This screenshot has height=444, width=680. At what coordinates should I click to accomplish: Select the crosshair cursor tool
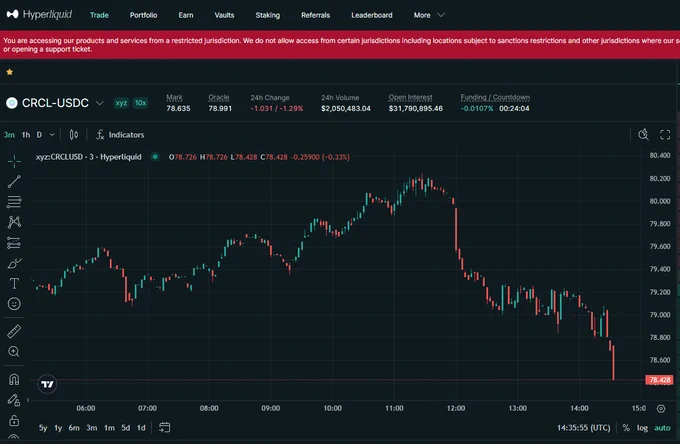pyautogui.click(x=14, y=161)
